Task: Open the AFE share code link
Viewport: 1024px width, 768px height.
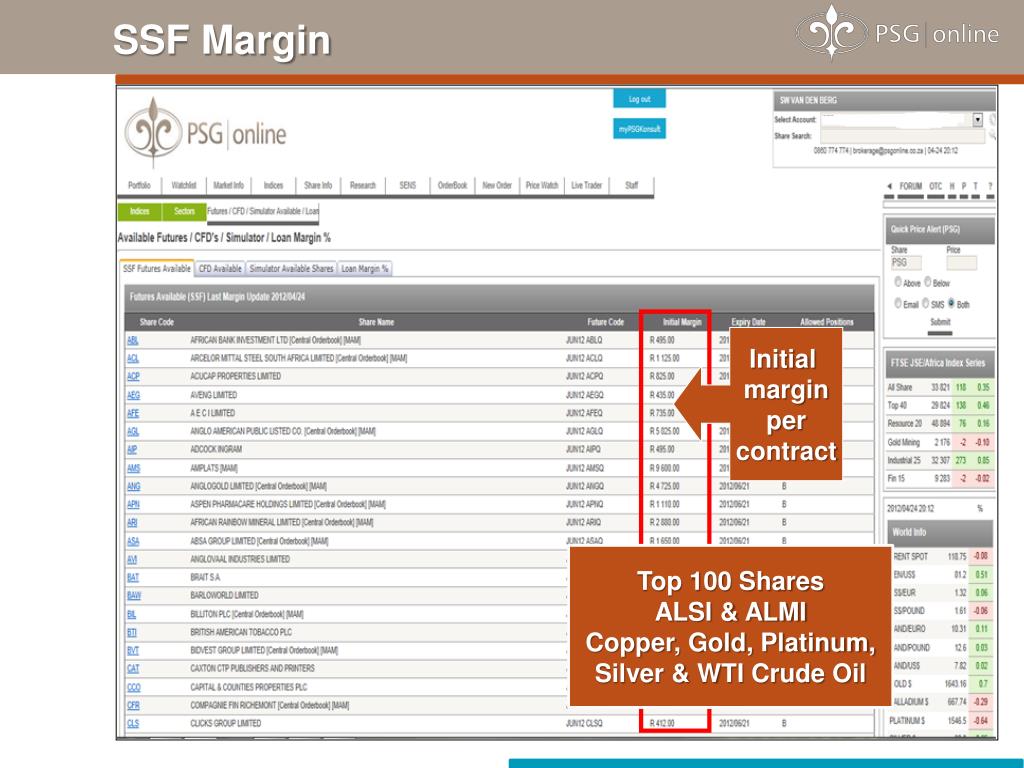Action: (133, 413)
